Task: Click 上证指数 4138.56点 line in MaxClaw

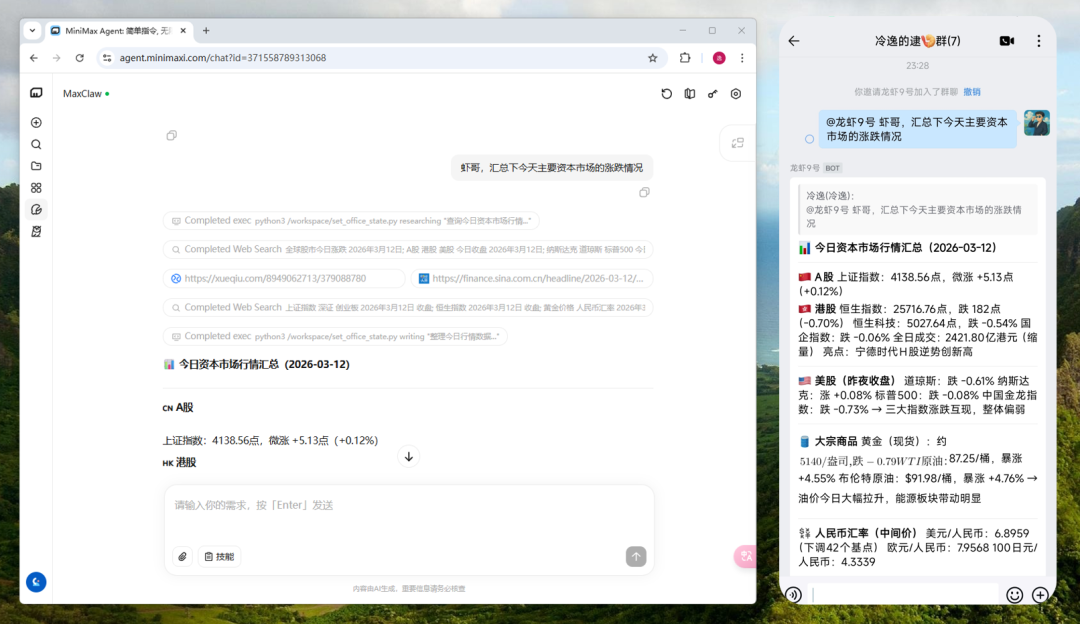Action: pyautogui.click(x=270, y=440)
